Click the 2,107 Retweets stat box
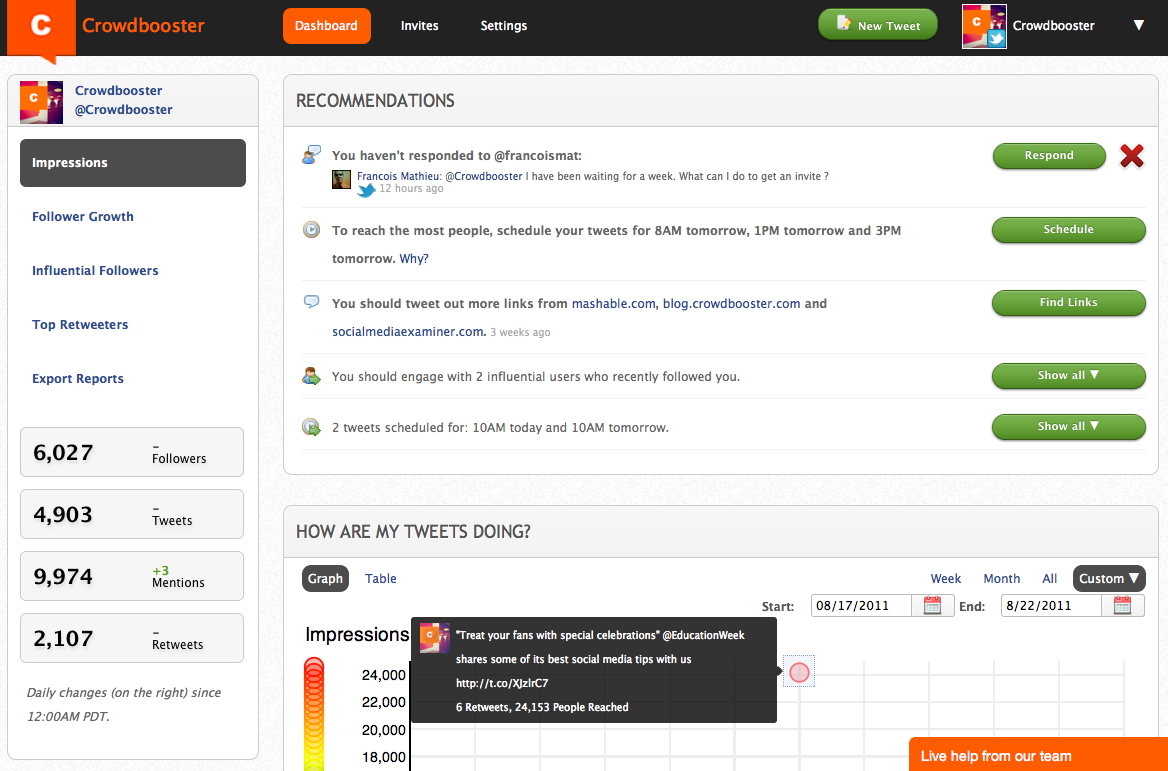The height and width of the screenshot is (771, 1168). (132, 638)
